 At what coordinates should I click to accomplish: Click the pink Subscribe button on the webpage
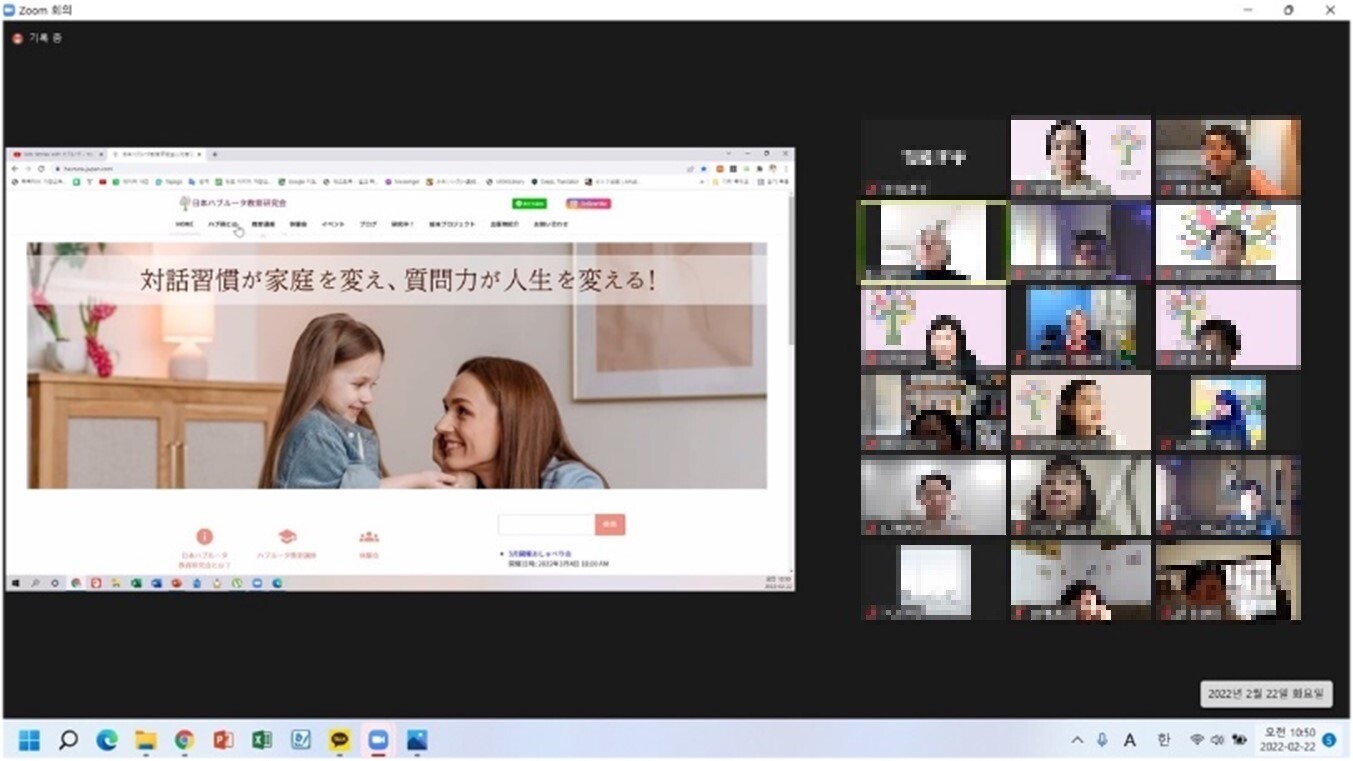click(588, 203)
